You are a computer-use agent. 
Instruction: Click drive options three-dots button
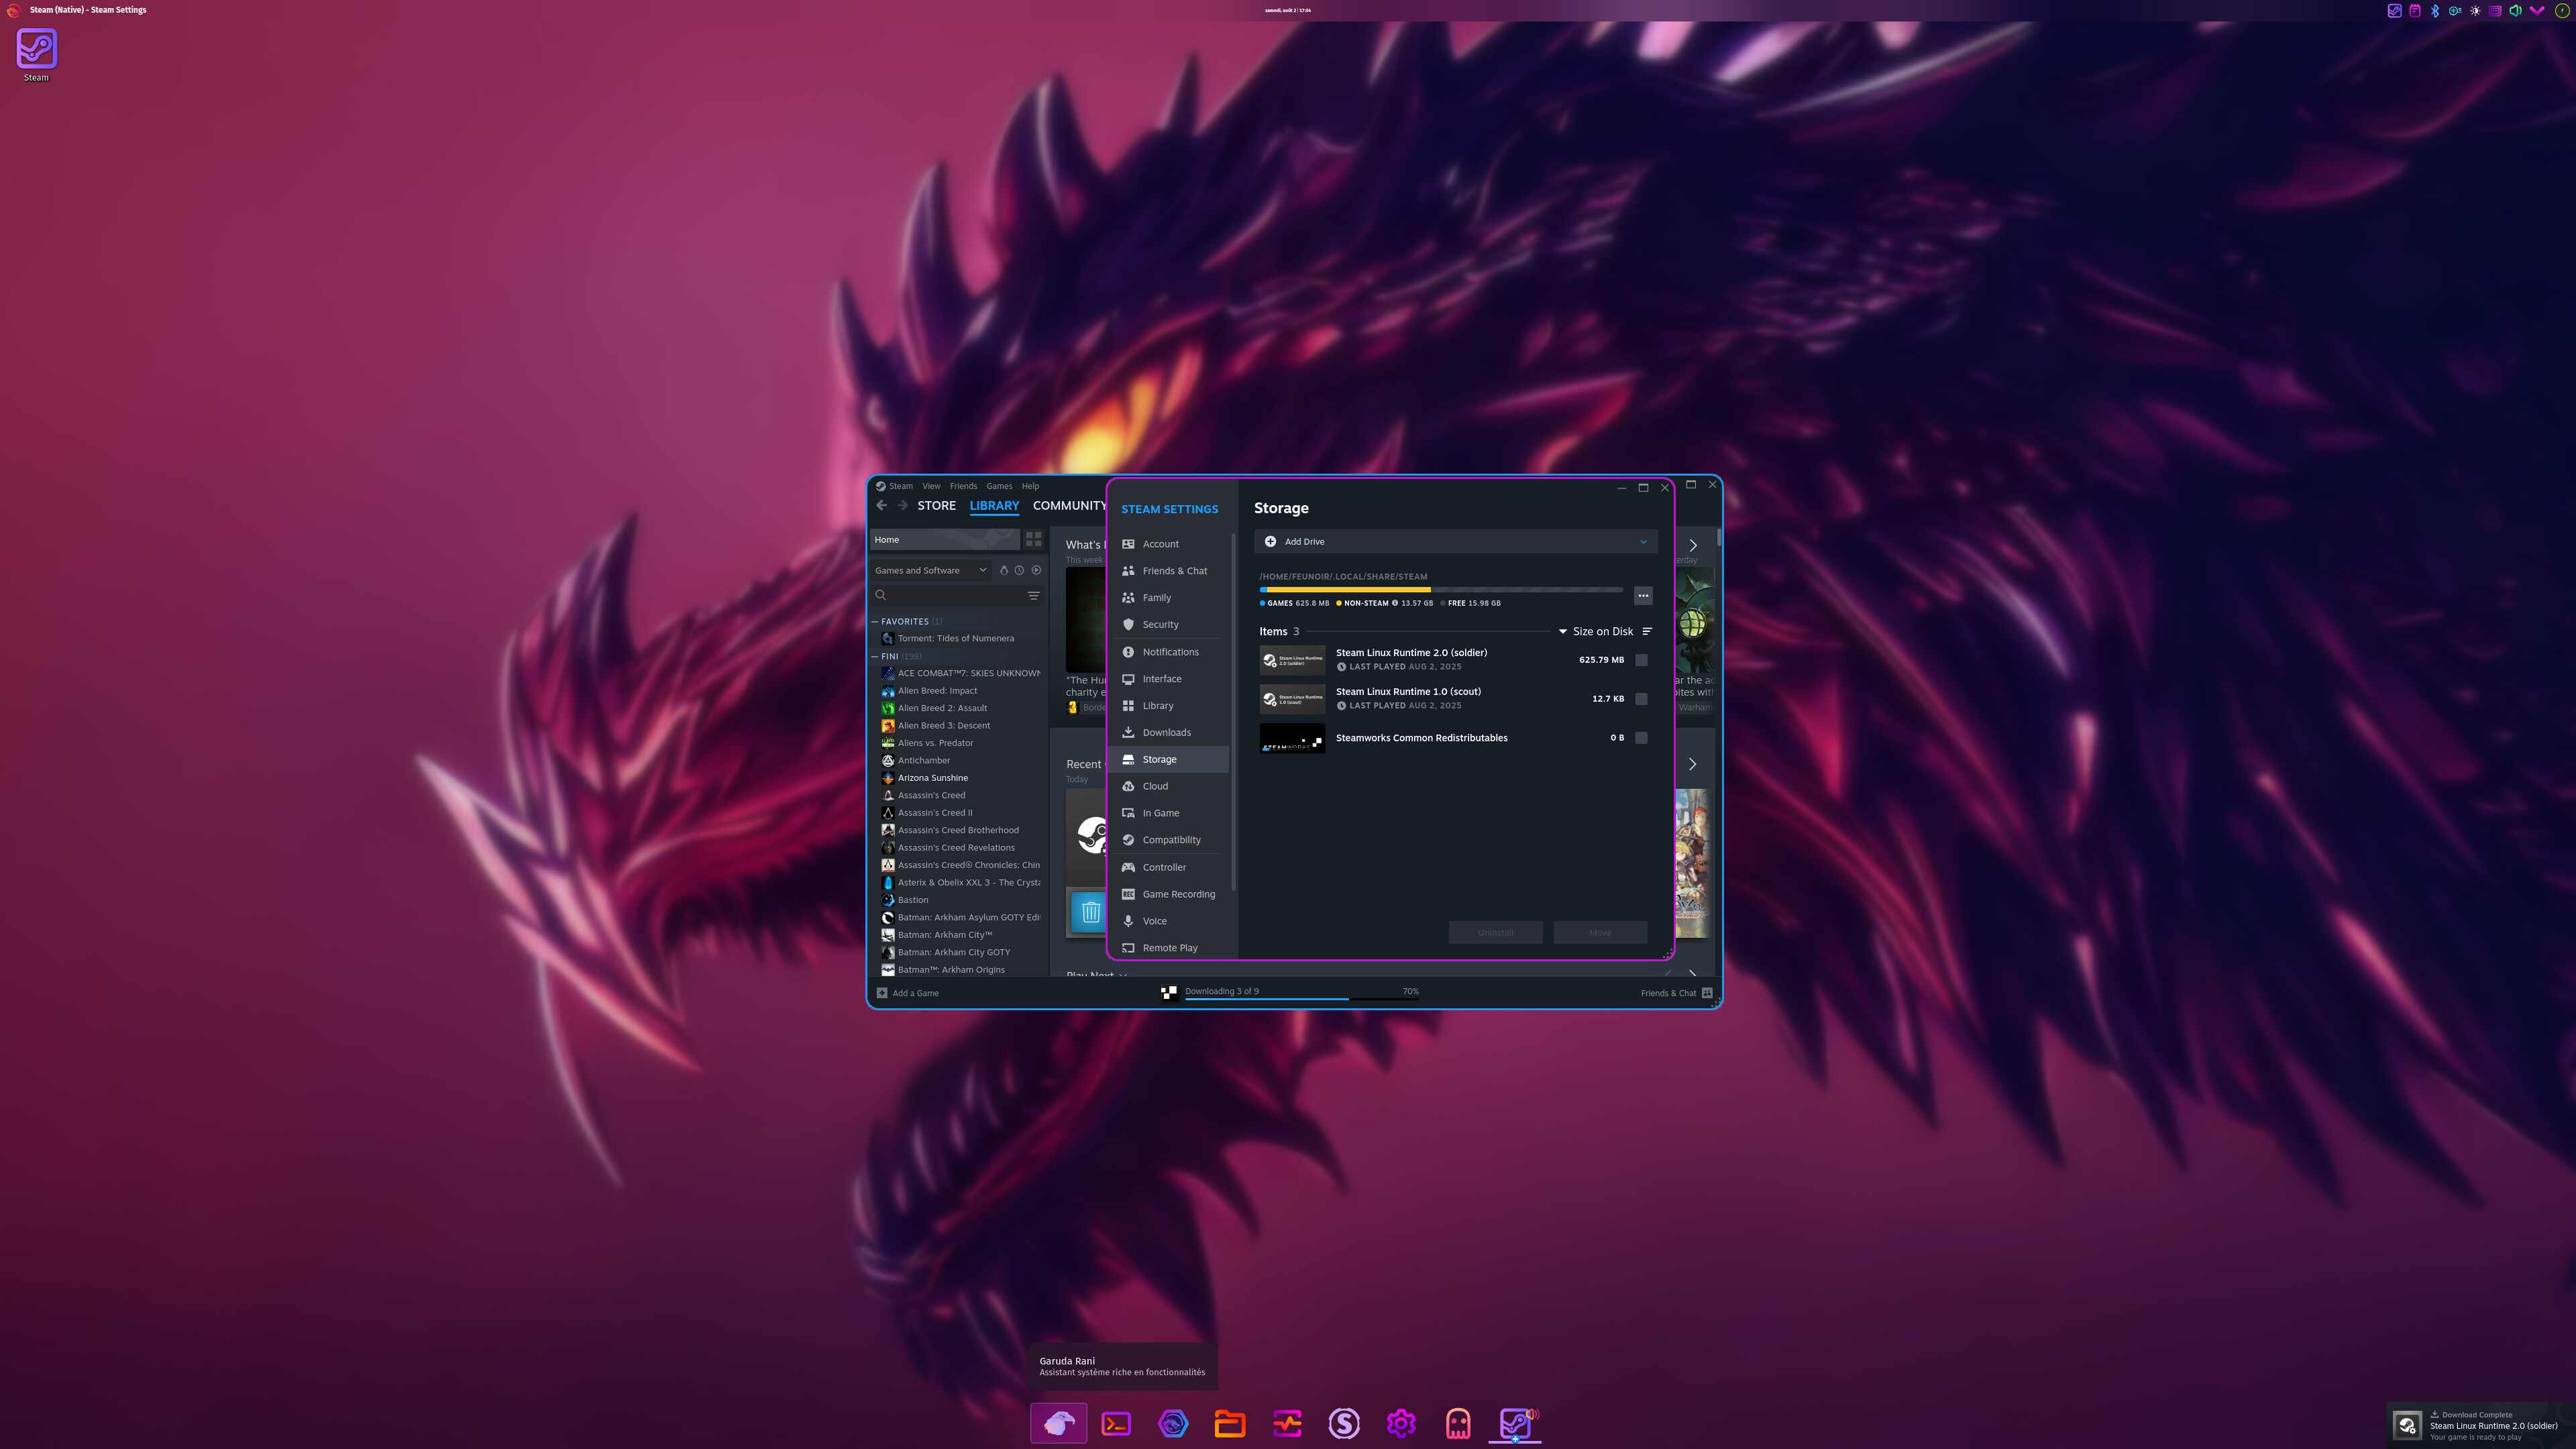pyautogui.click(x=1642, y=596)
